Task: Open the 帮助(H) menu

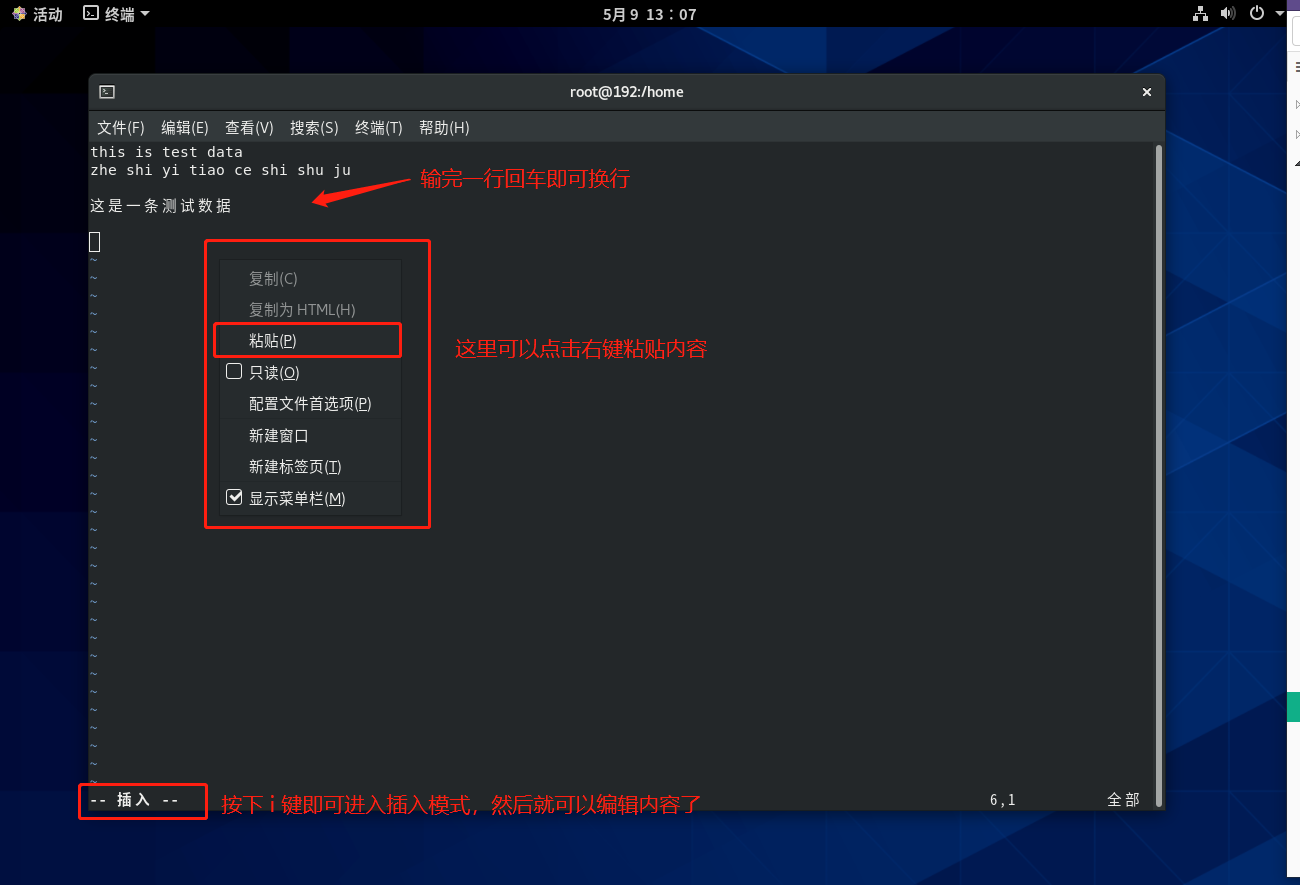Action: click(444, 128)
